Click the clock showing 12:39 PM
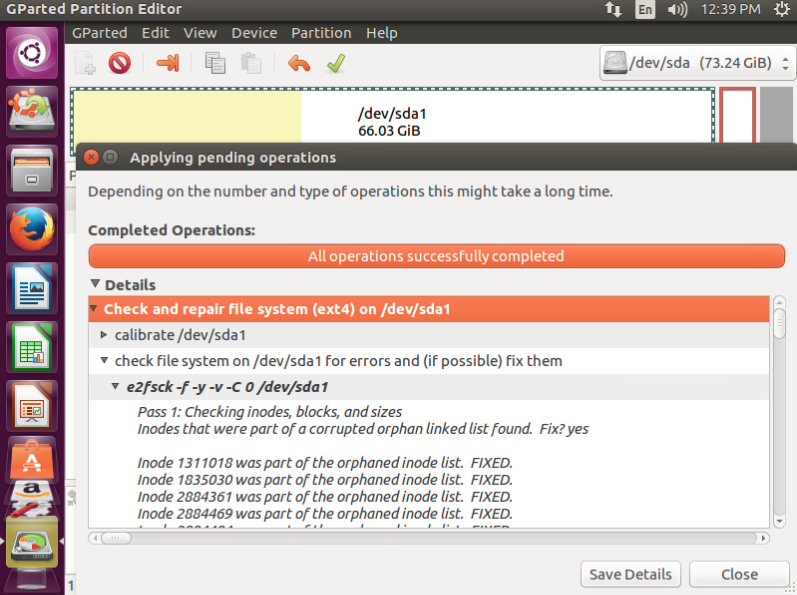Screen dimensions: 797x595 [x=730, y=9]
